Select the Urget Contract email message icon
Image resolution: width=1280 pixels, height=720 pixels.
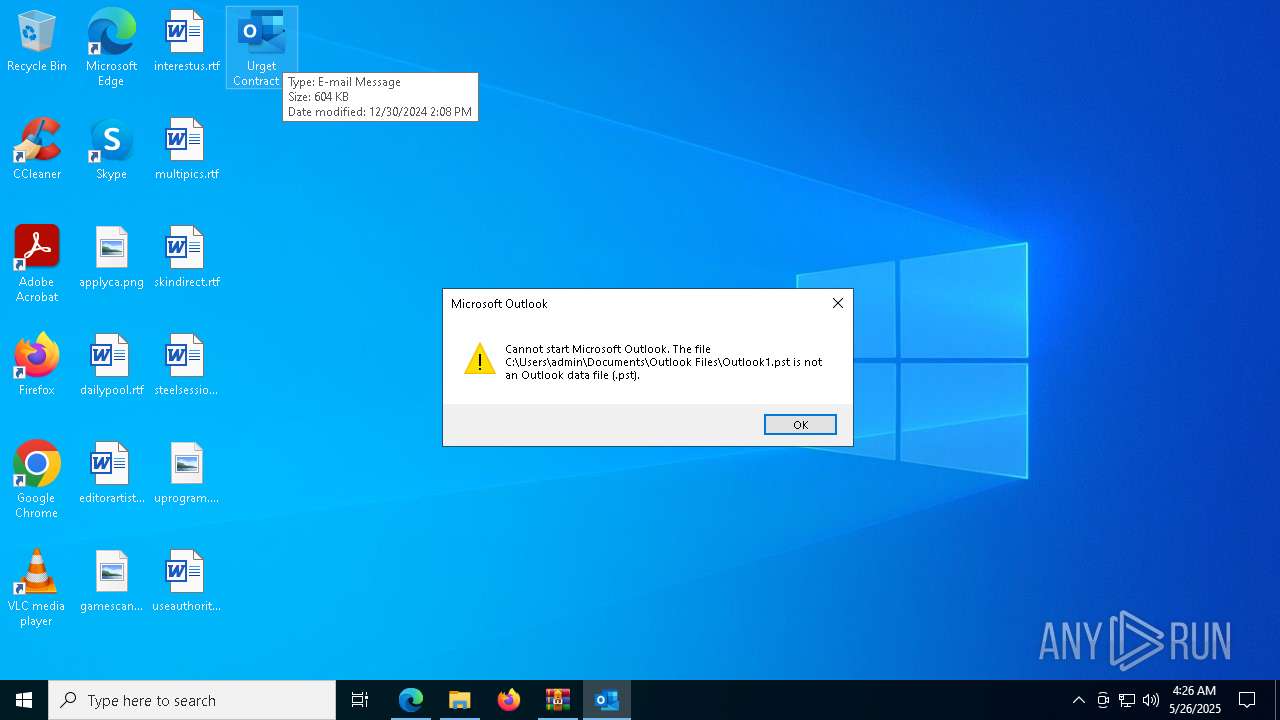[x=261, y=47]
